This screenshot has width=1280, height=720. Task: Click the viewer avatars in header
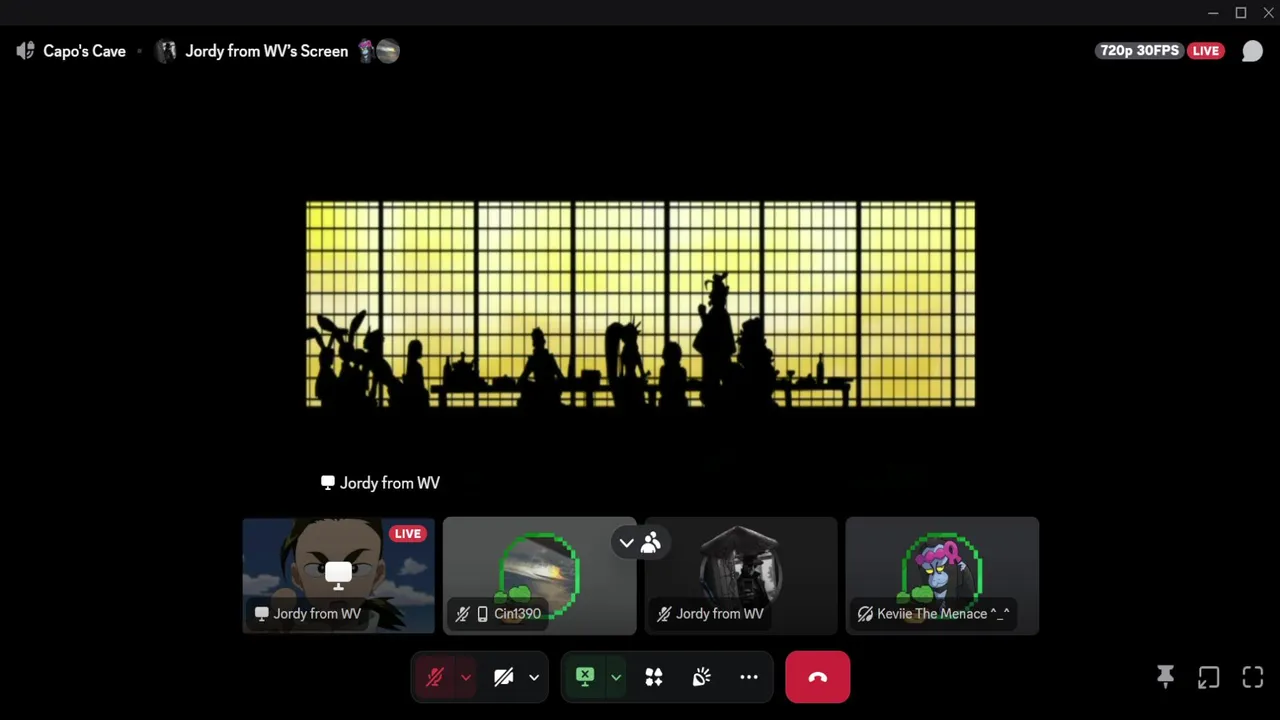(379, 51)
